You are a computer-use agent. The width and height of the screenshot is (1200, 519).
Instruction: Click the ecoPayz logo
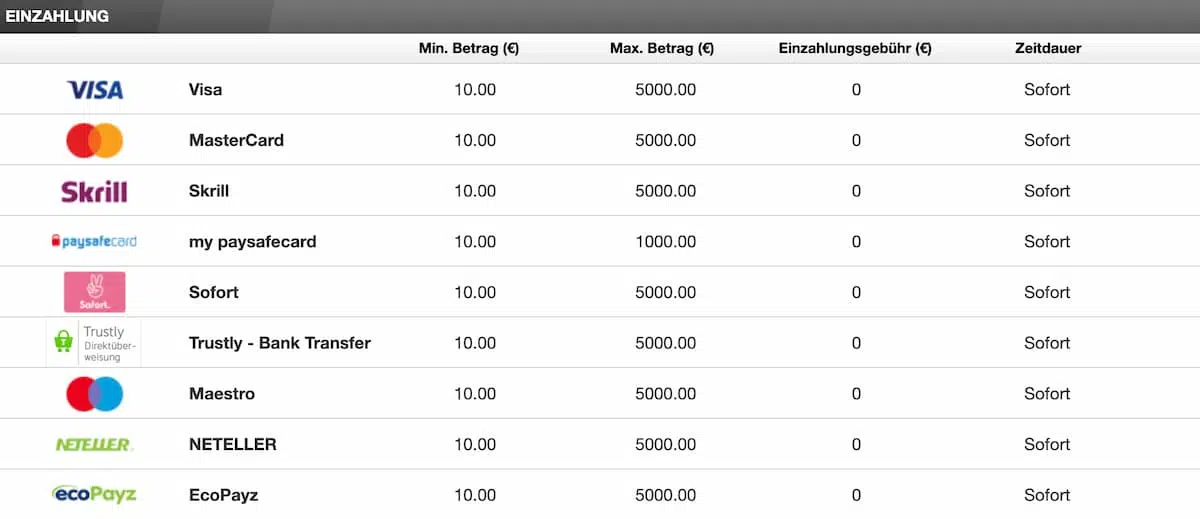point(94,494)
